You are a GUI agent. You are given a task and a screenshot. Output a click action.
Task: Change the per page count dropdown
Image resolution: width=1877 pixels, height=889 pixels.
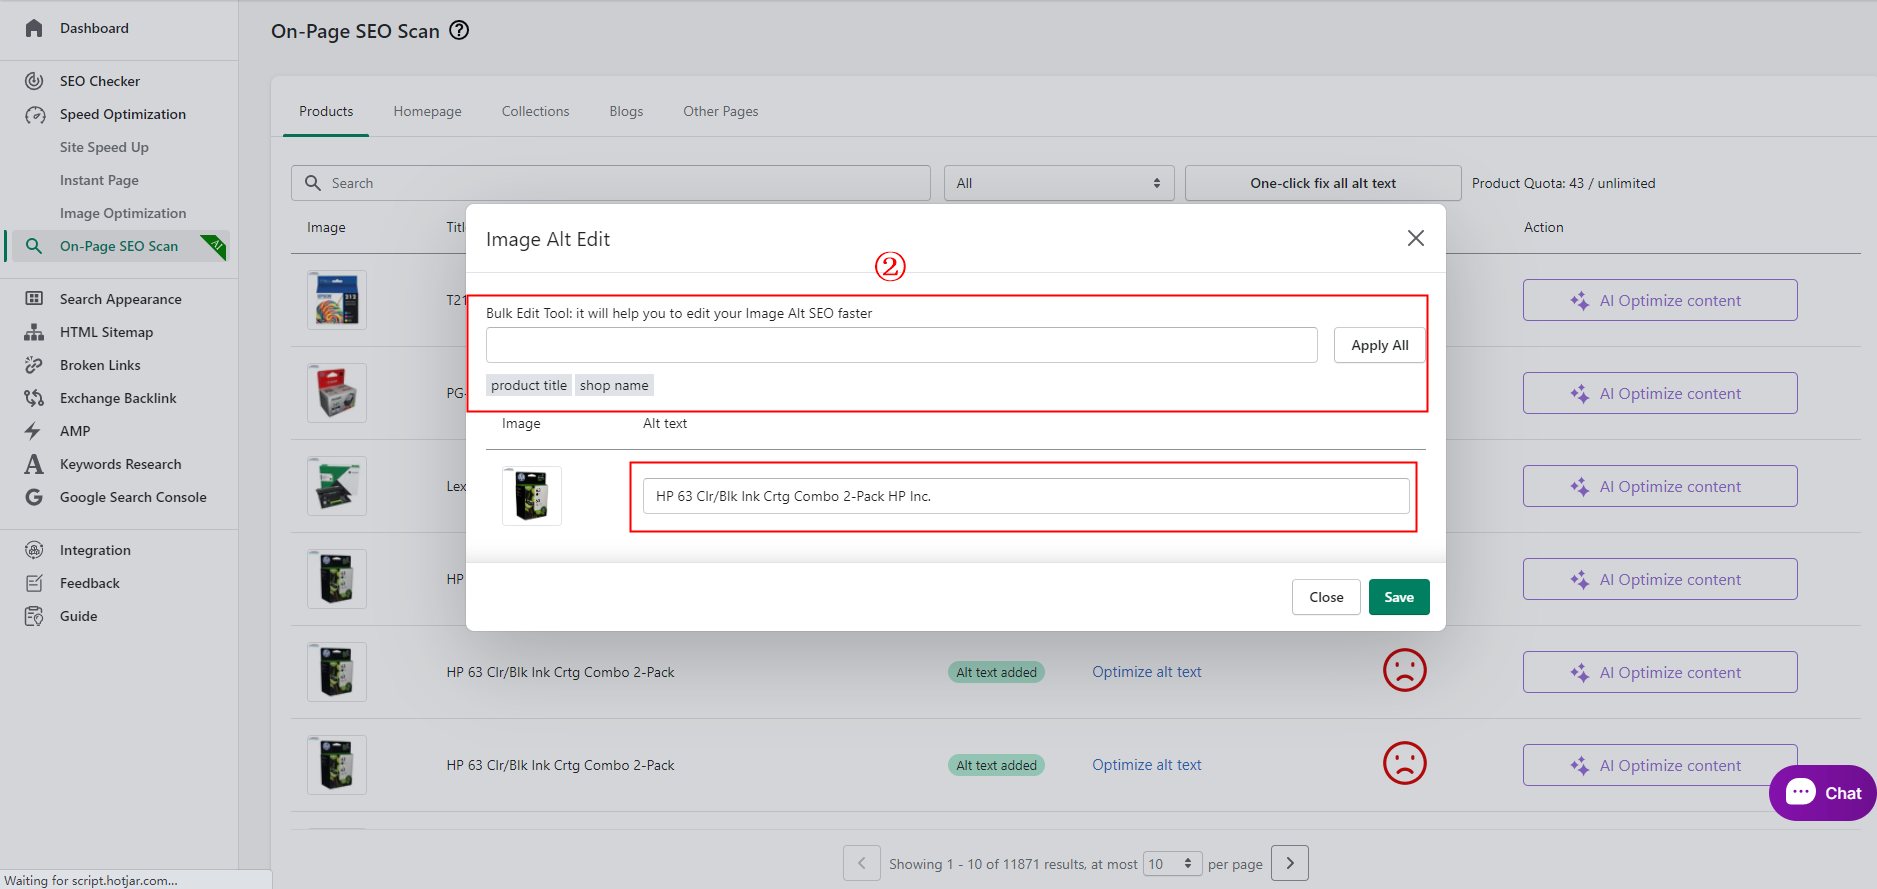[1172, 864]
